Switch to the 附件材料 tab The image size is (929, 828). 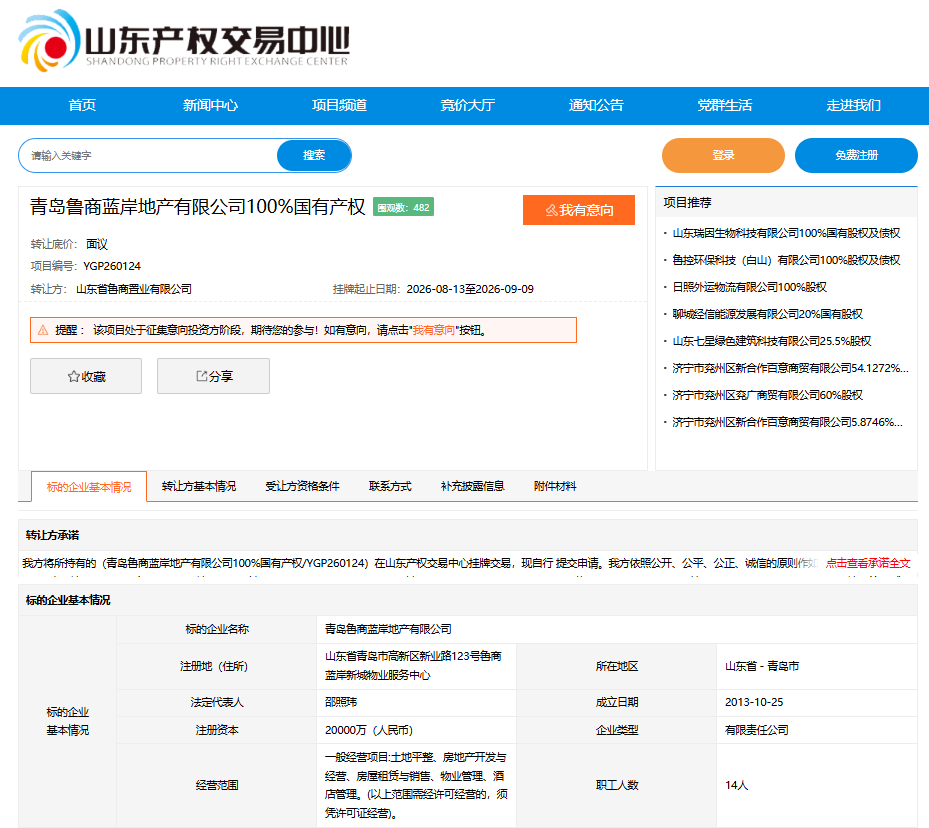click(555, 486)
